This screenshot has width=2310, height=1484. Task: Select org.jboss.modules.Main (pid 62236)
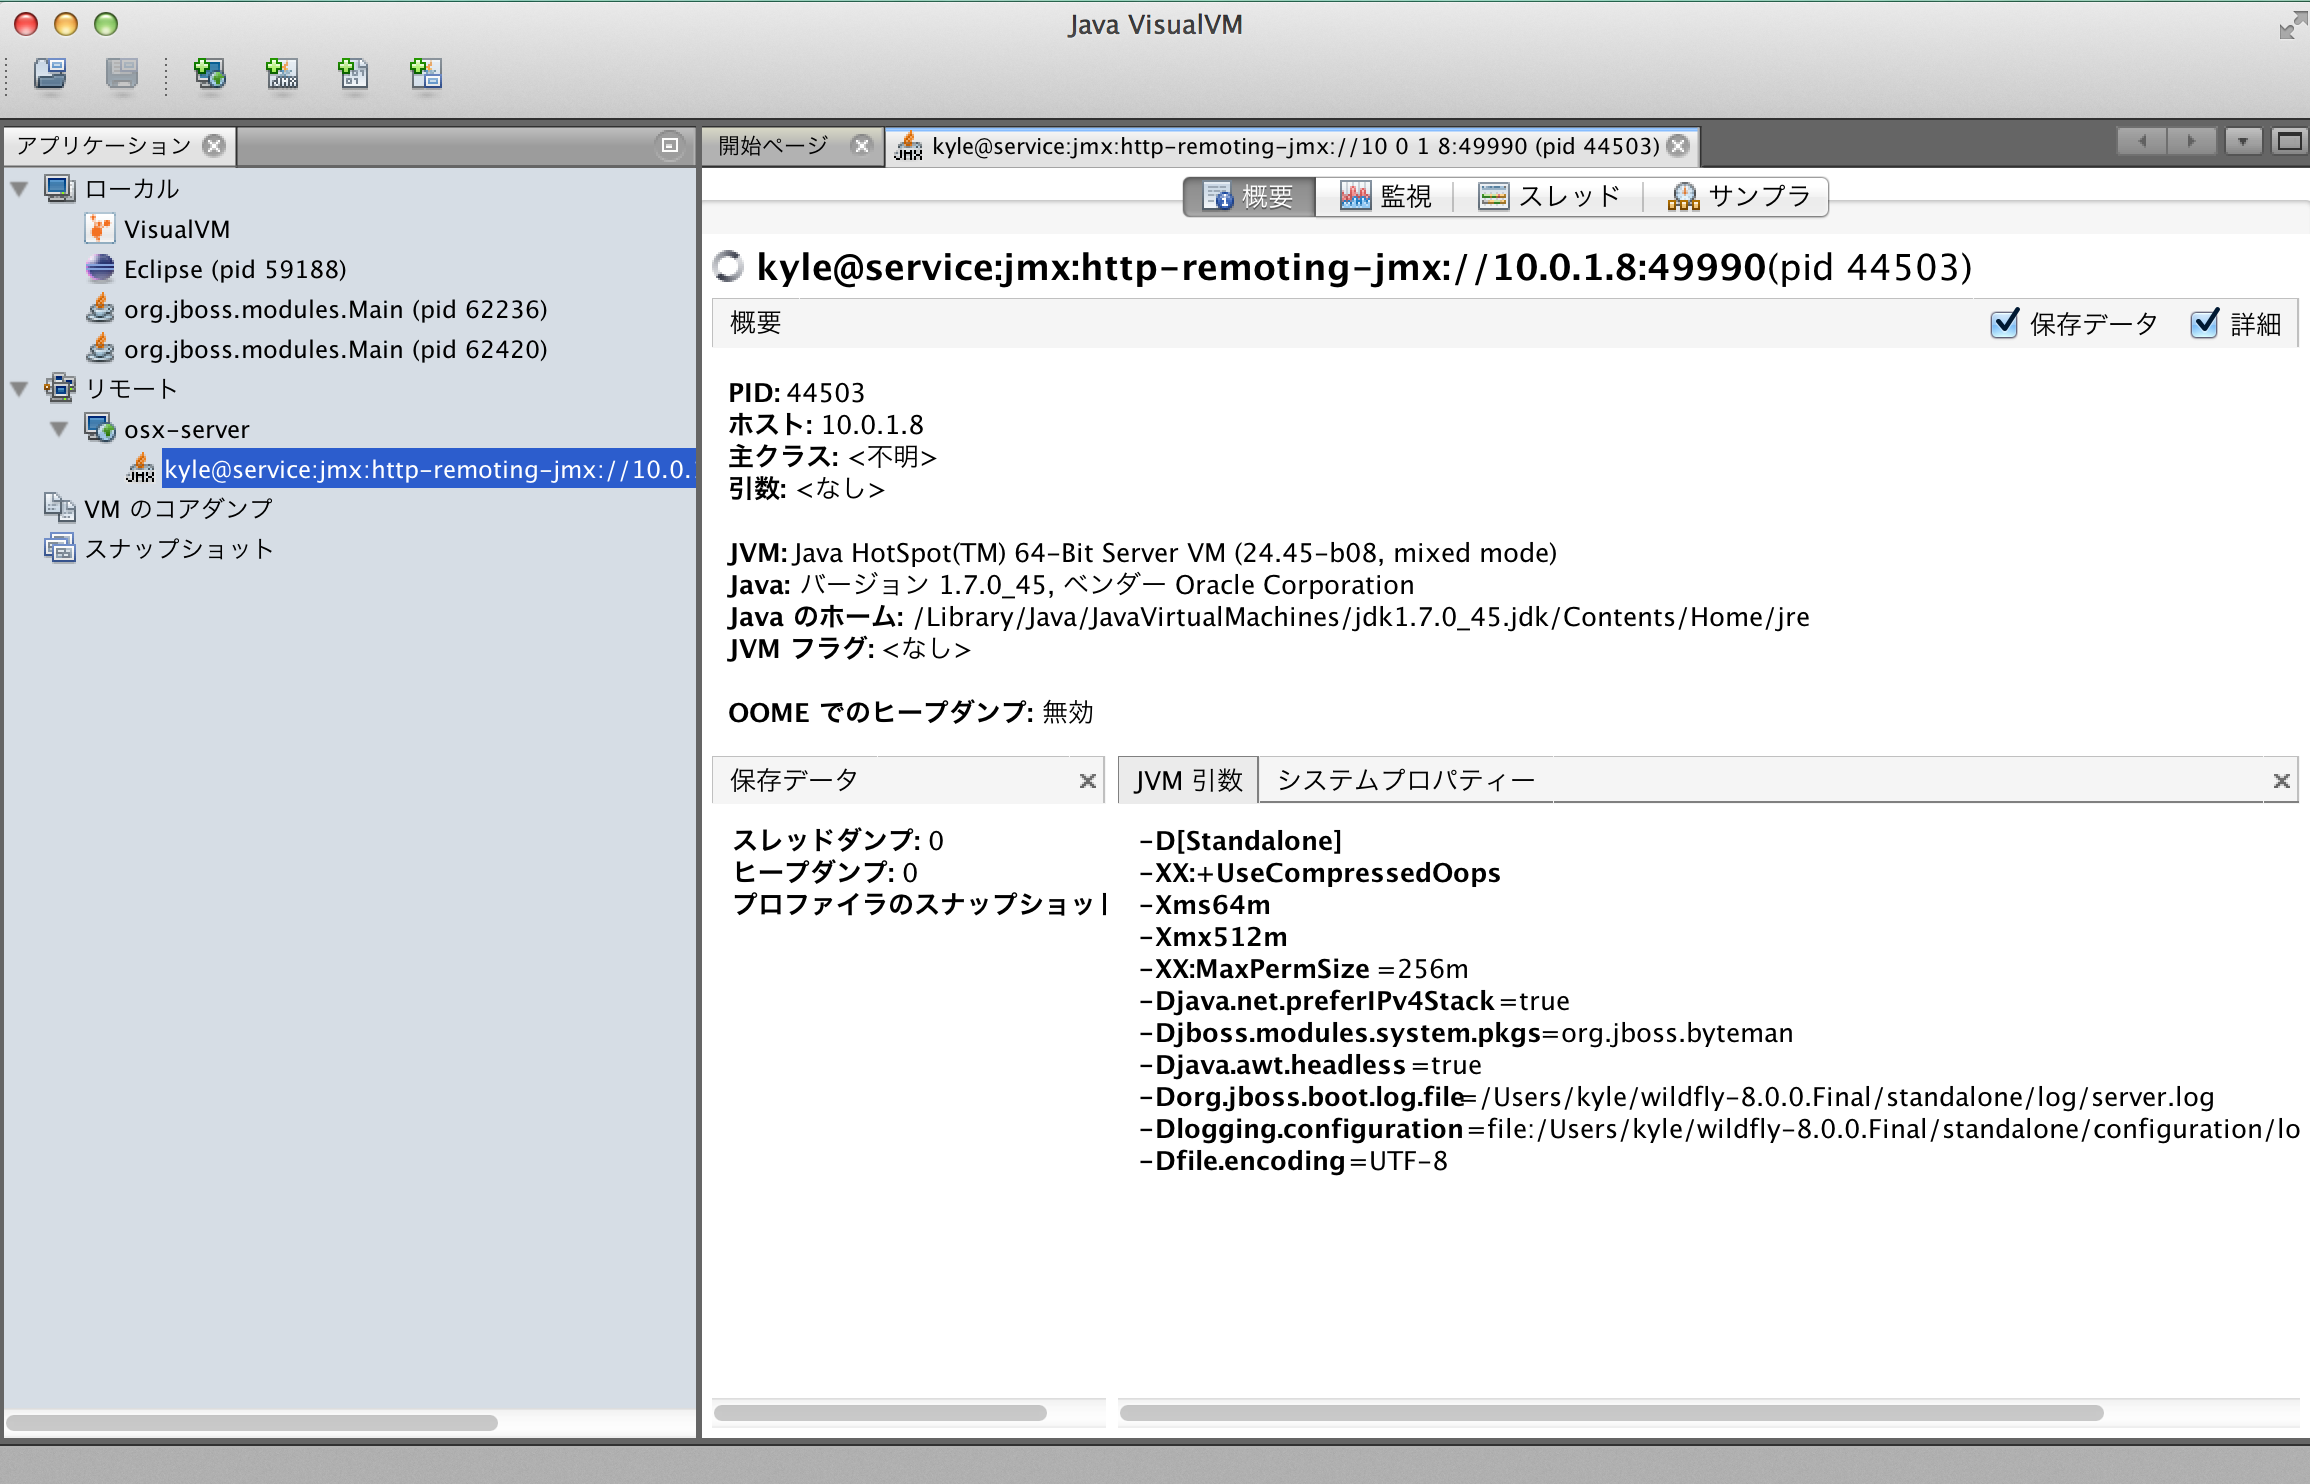336,309
